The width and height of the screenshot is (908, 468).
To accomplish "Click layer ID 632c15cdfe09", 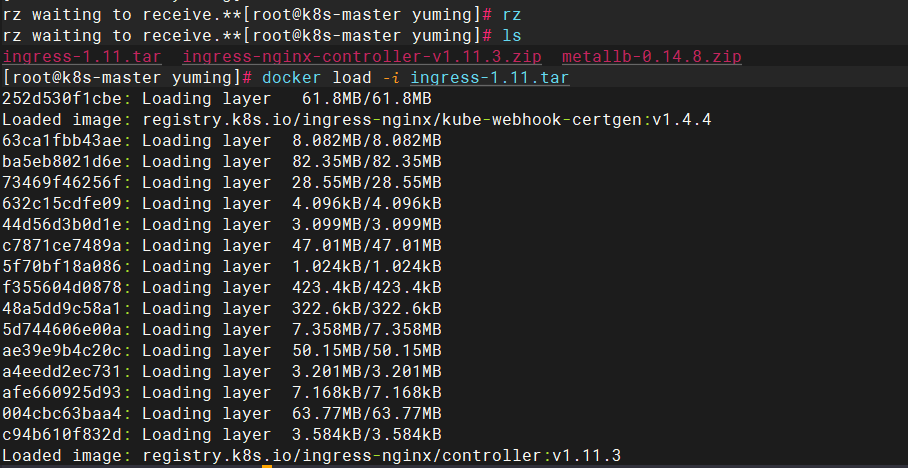I will [x=62, y=203].
